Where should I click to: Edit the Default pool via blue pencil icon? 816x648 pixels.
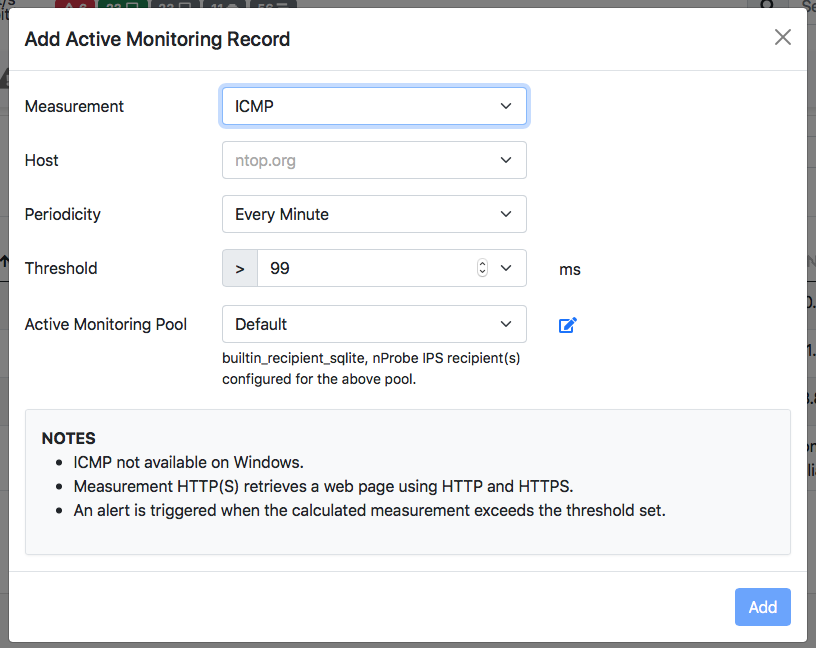(x=567, y=324)
